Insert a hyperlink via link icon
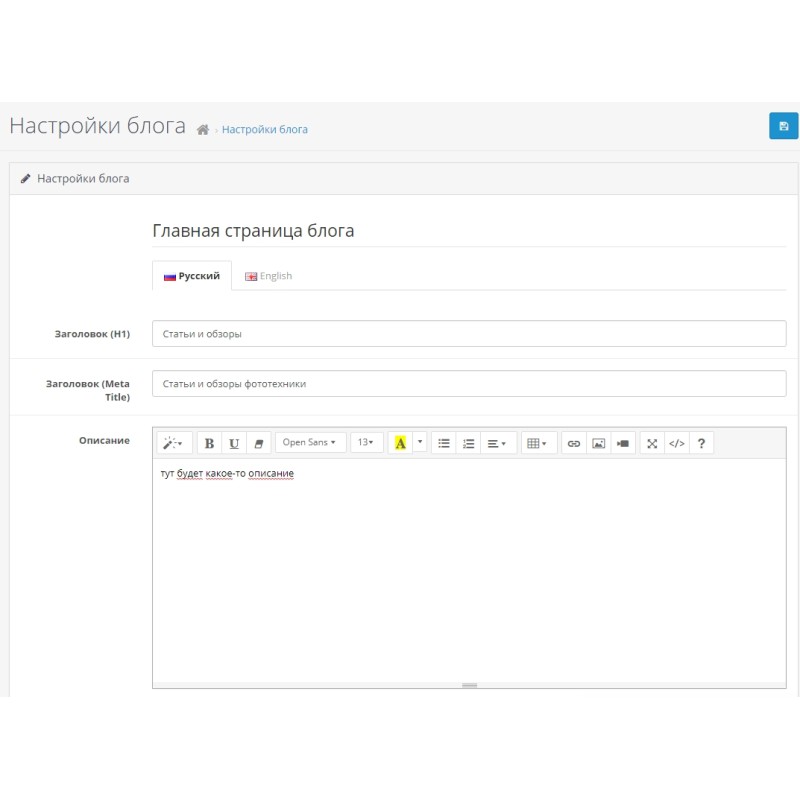Image resolution: width=800 pixels, height=800 pixels. (x=574, y=443)
